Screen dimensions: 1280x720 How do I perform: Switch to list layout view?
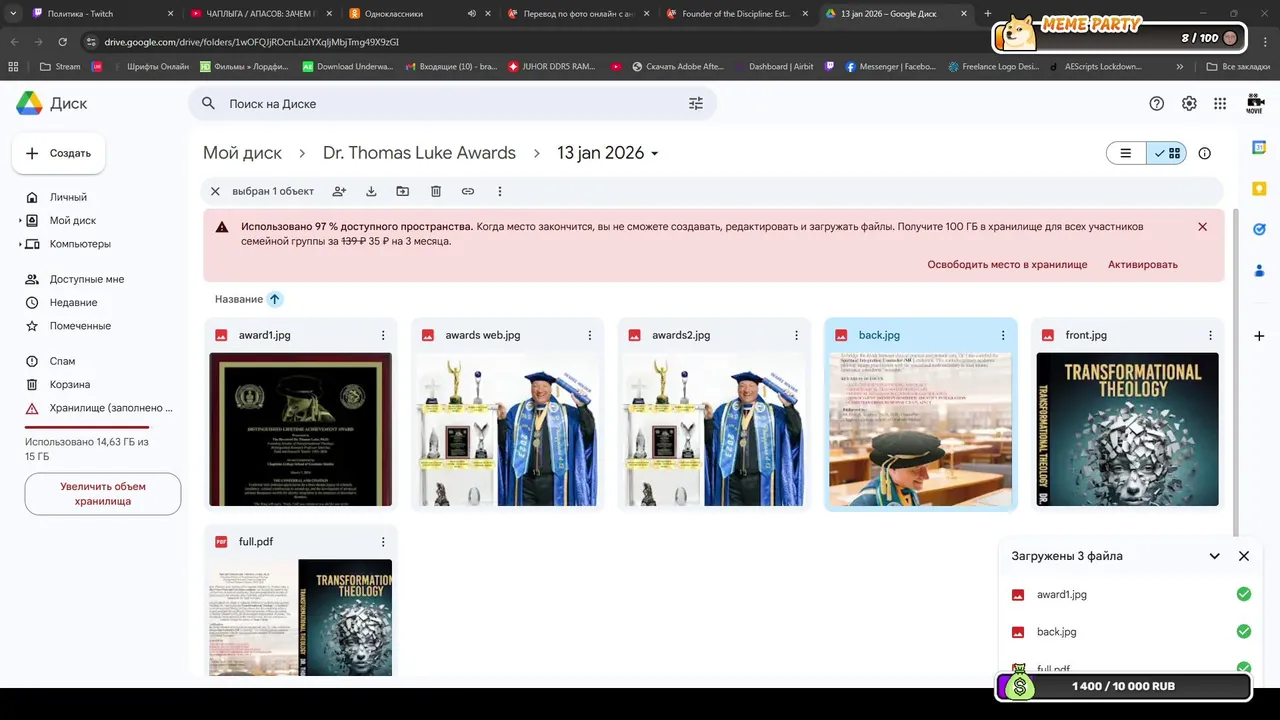point(1126,153)
